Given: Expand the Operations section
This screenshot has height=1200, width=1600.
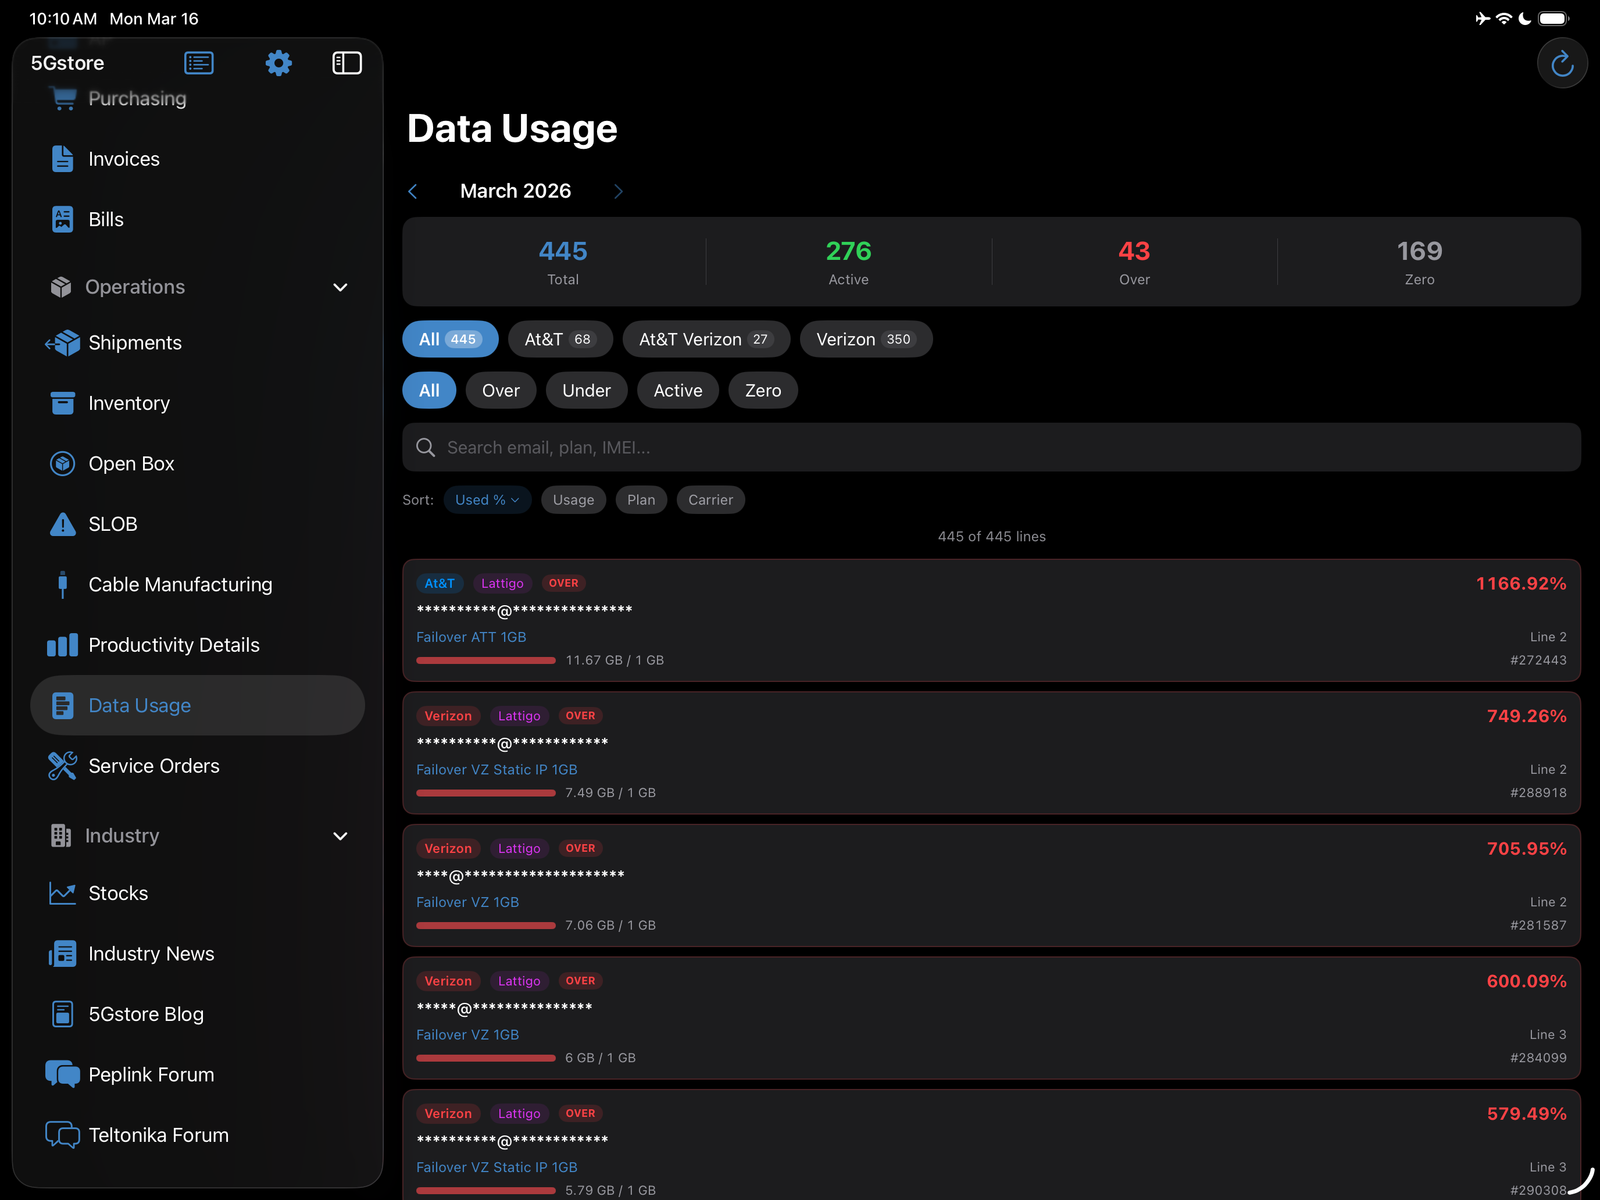Looking at the screenshot, I should [x=340, y=287].
